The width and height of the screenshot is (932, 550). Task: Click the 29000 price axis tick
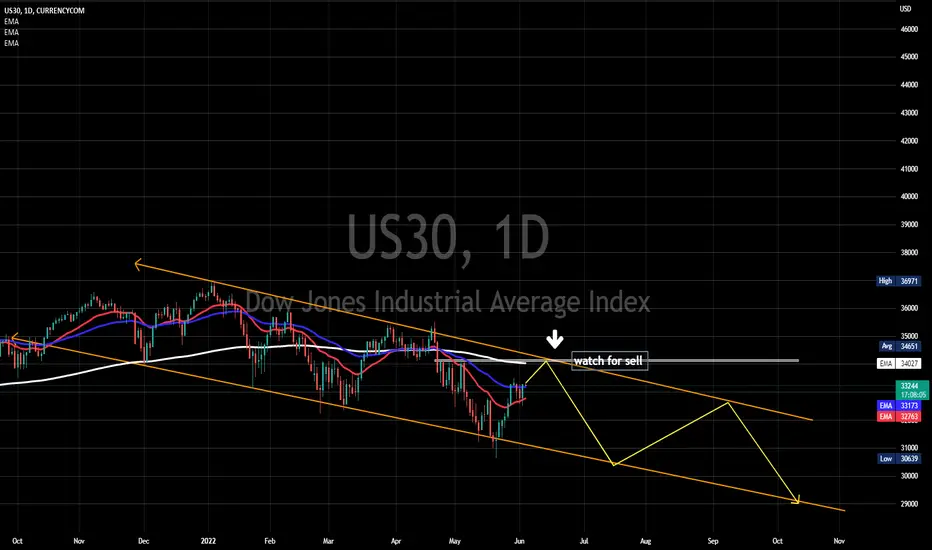[x=909, y=504]
